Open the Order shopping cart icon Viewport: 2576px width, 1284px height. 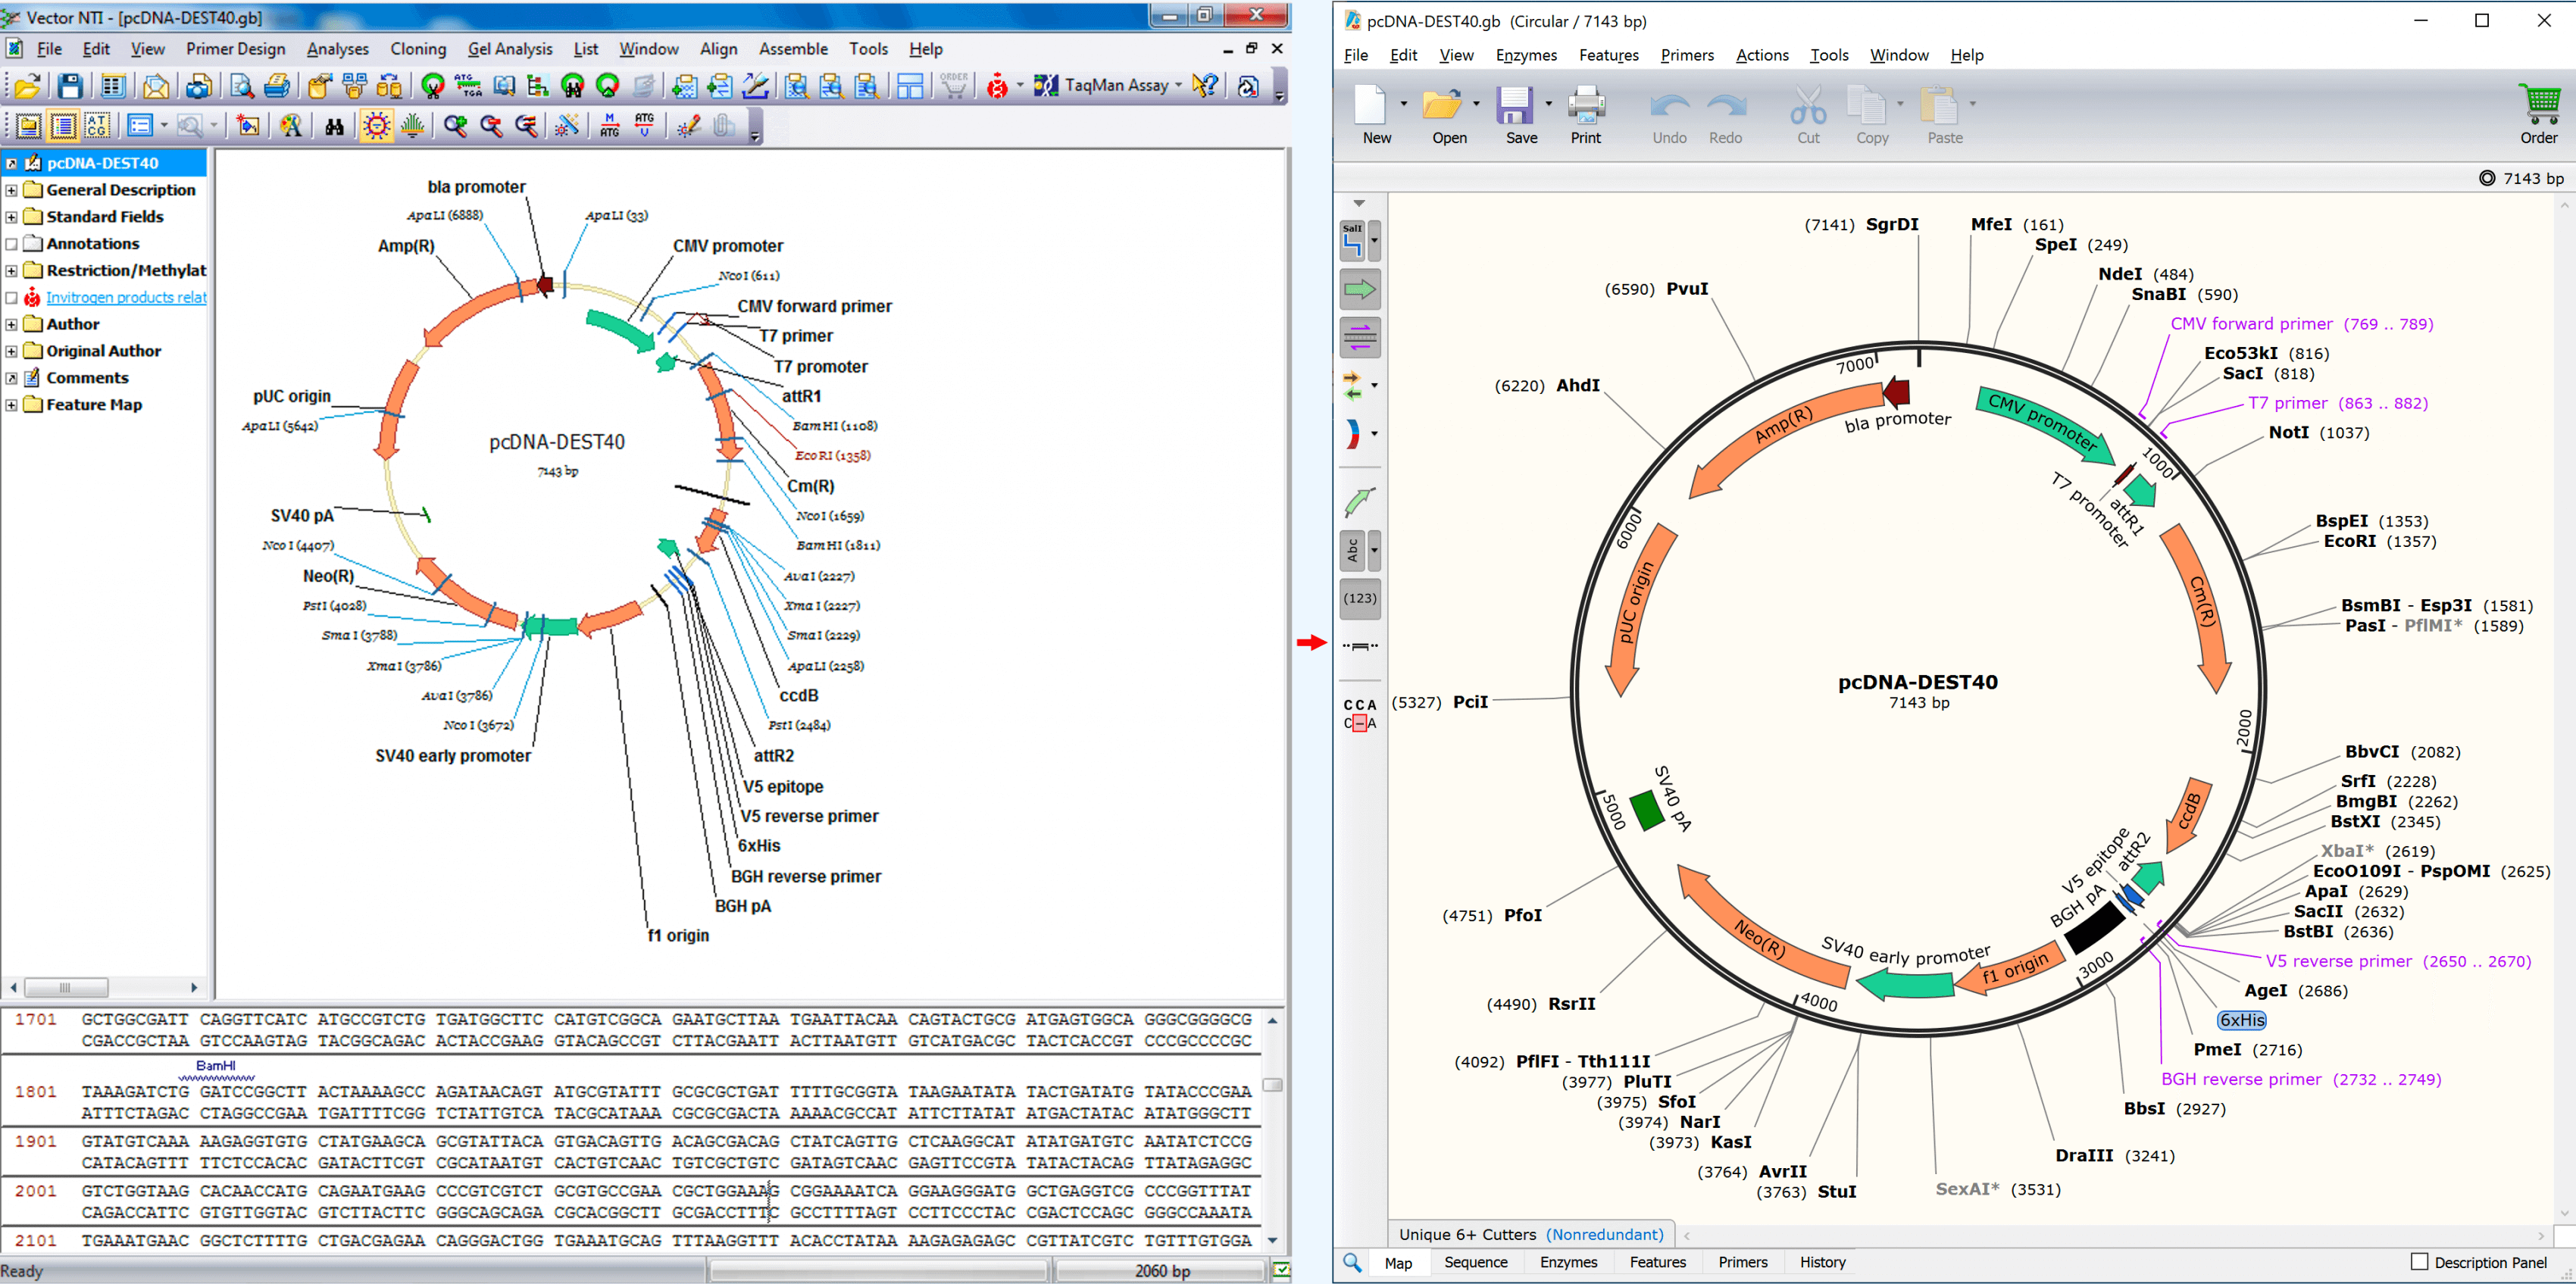tap(2540, 110)
